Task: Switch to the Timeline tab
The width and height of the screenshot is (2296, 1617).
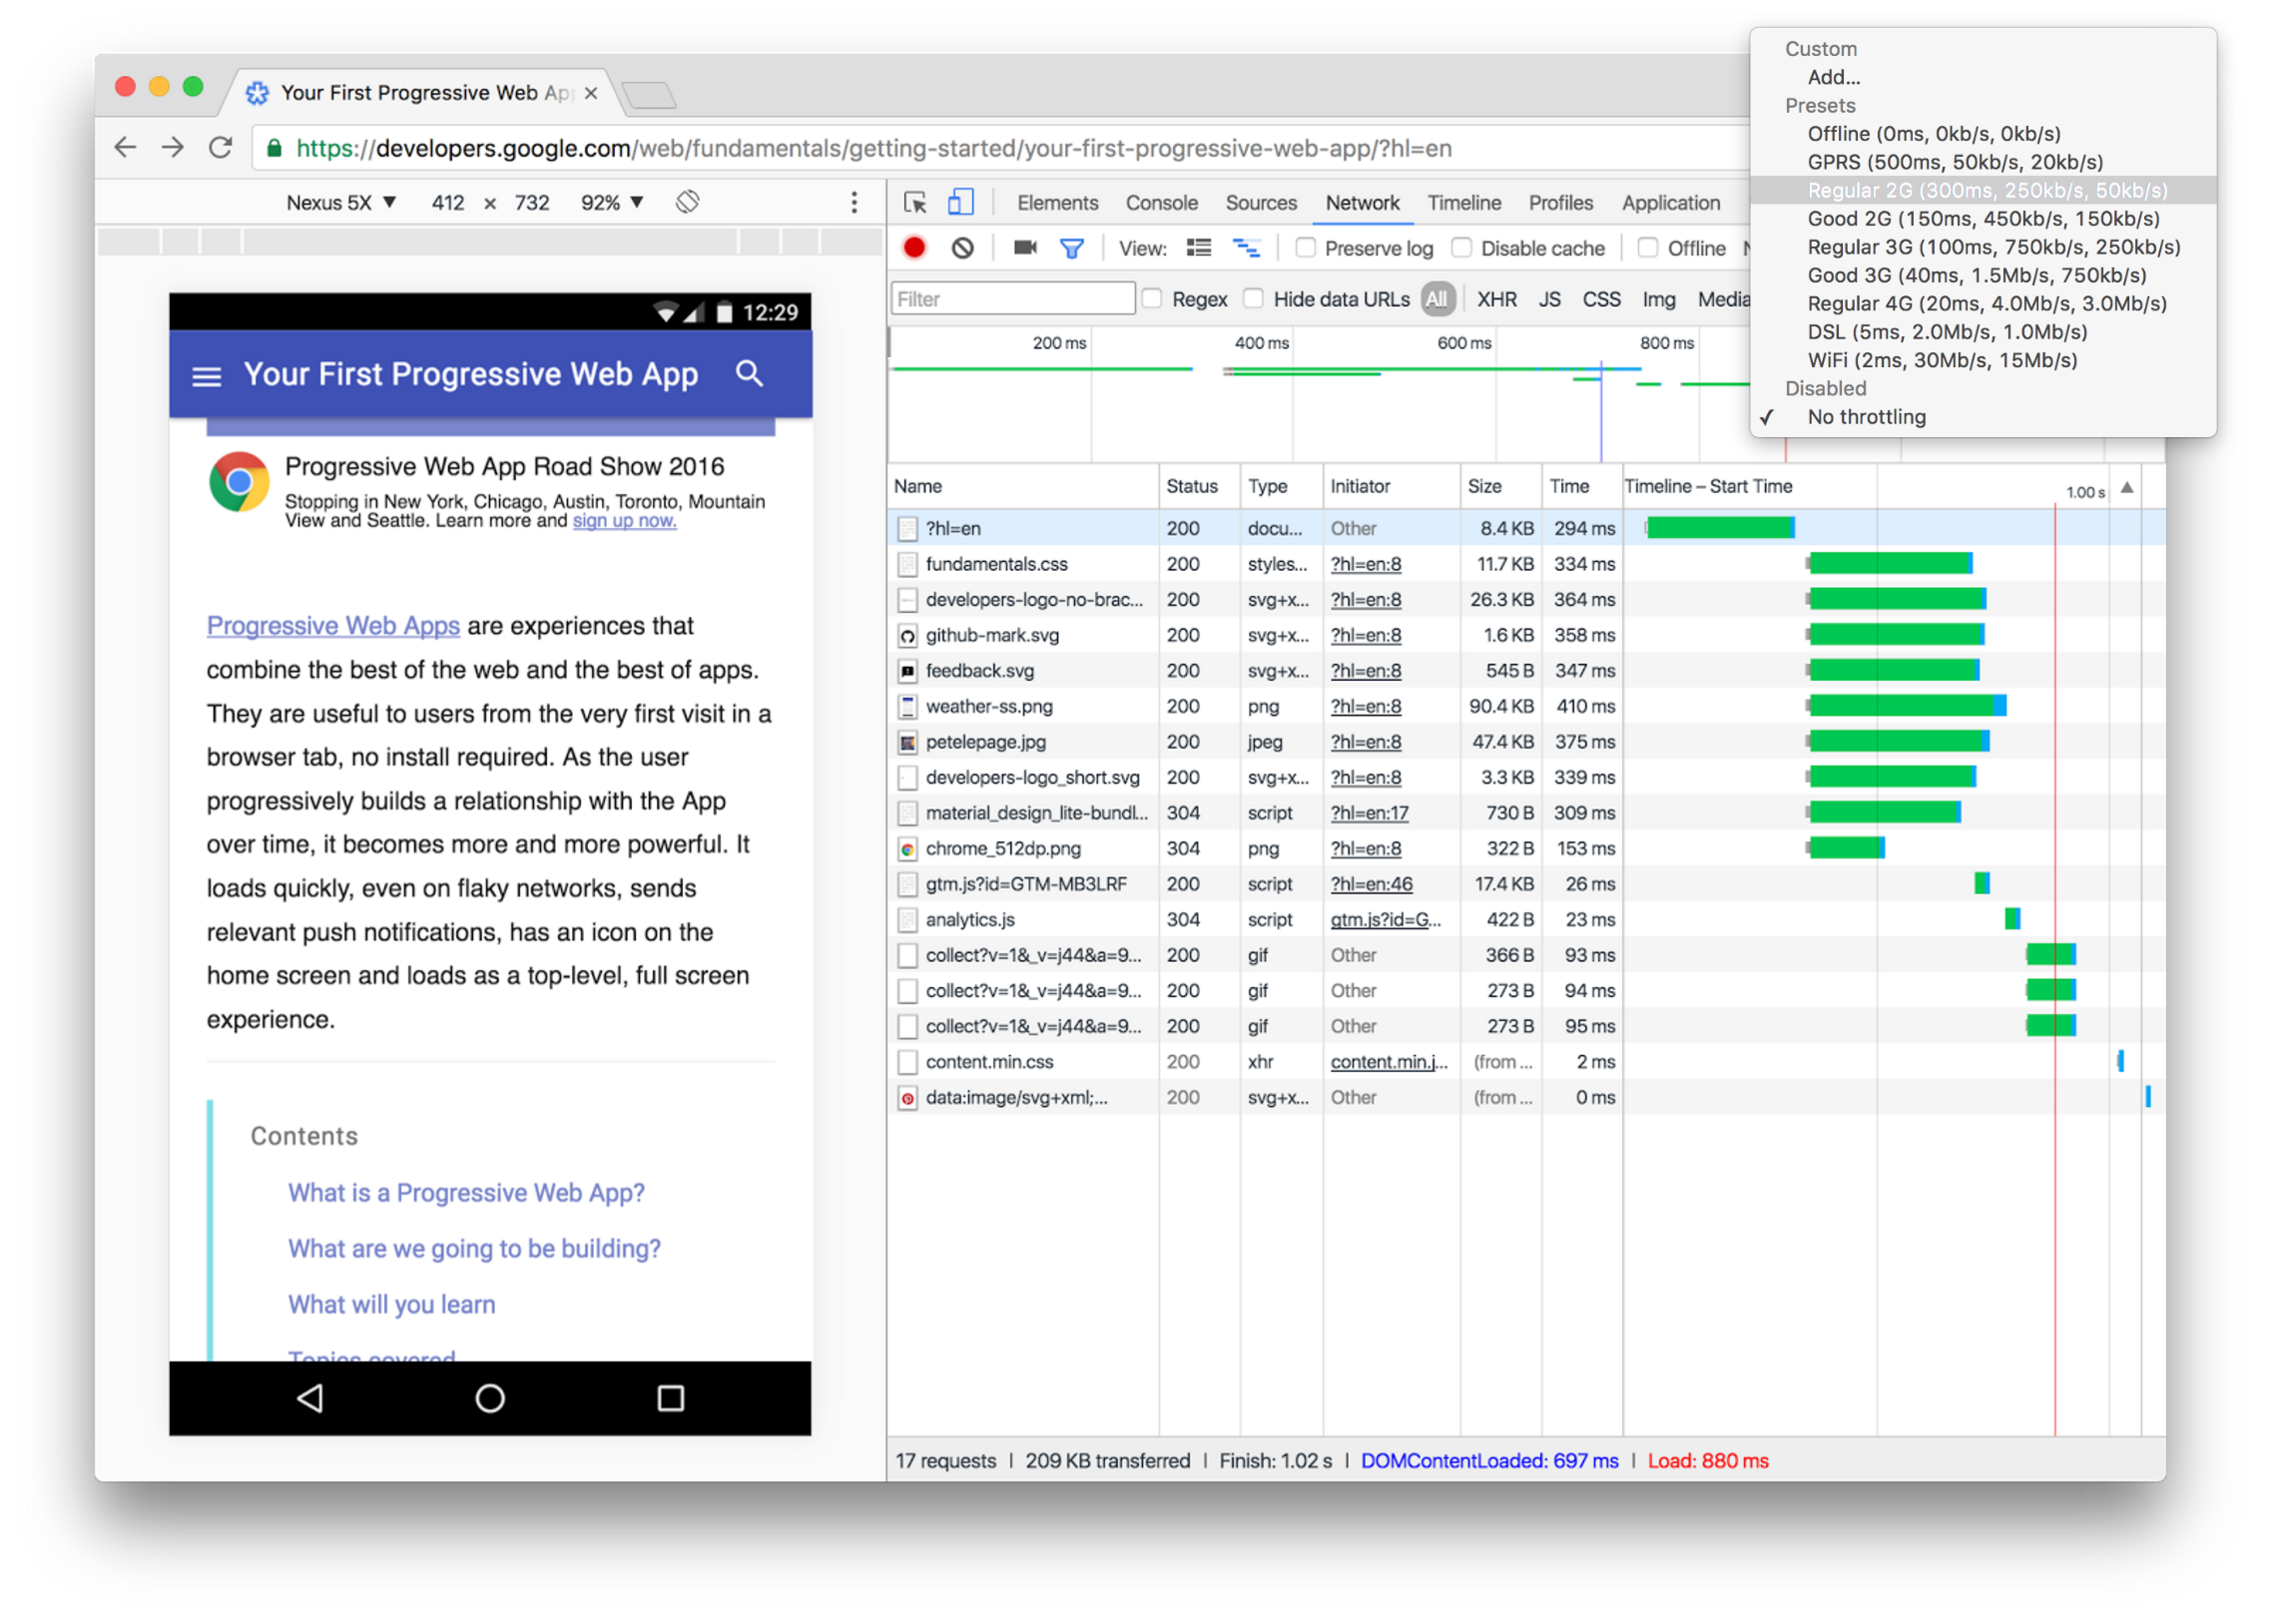Action: [1464, 203]
